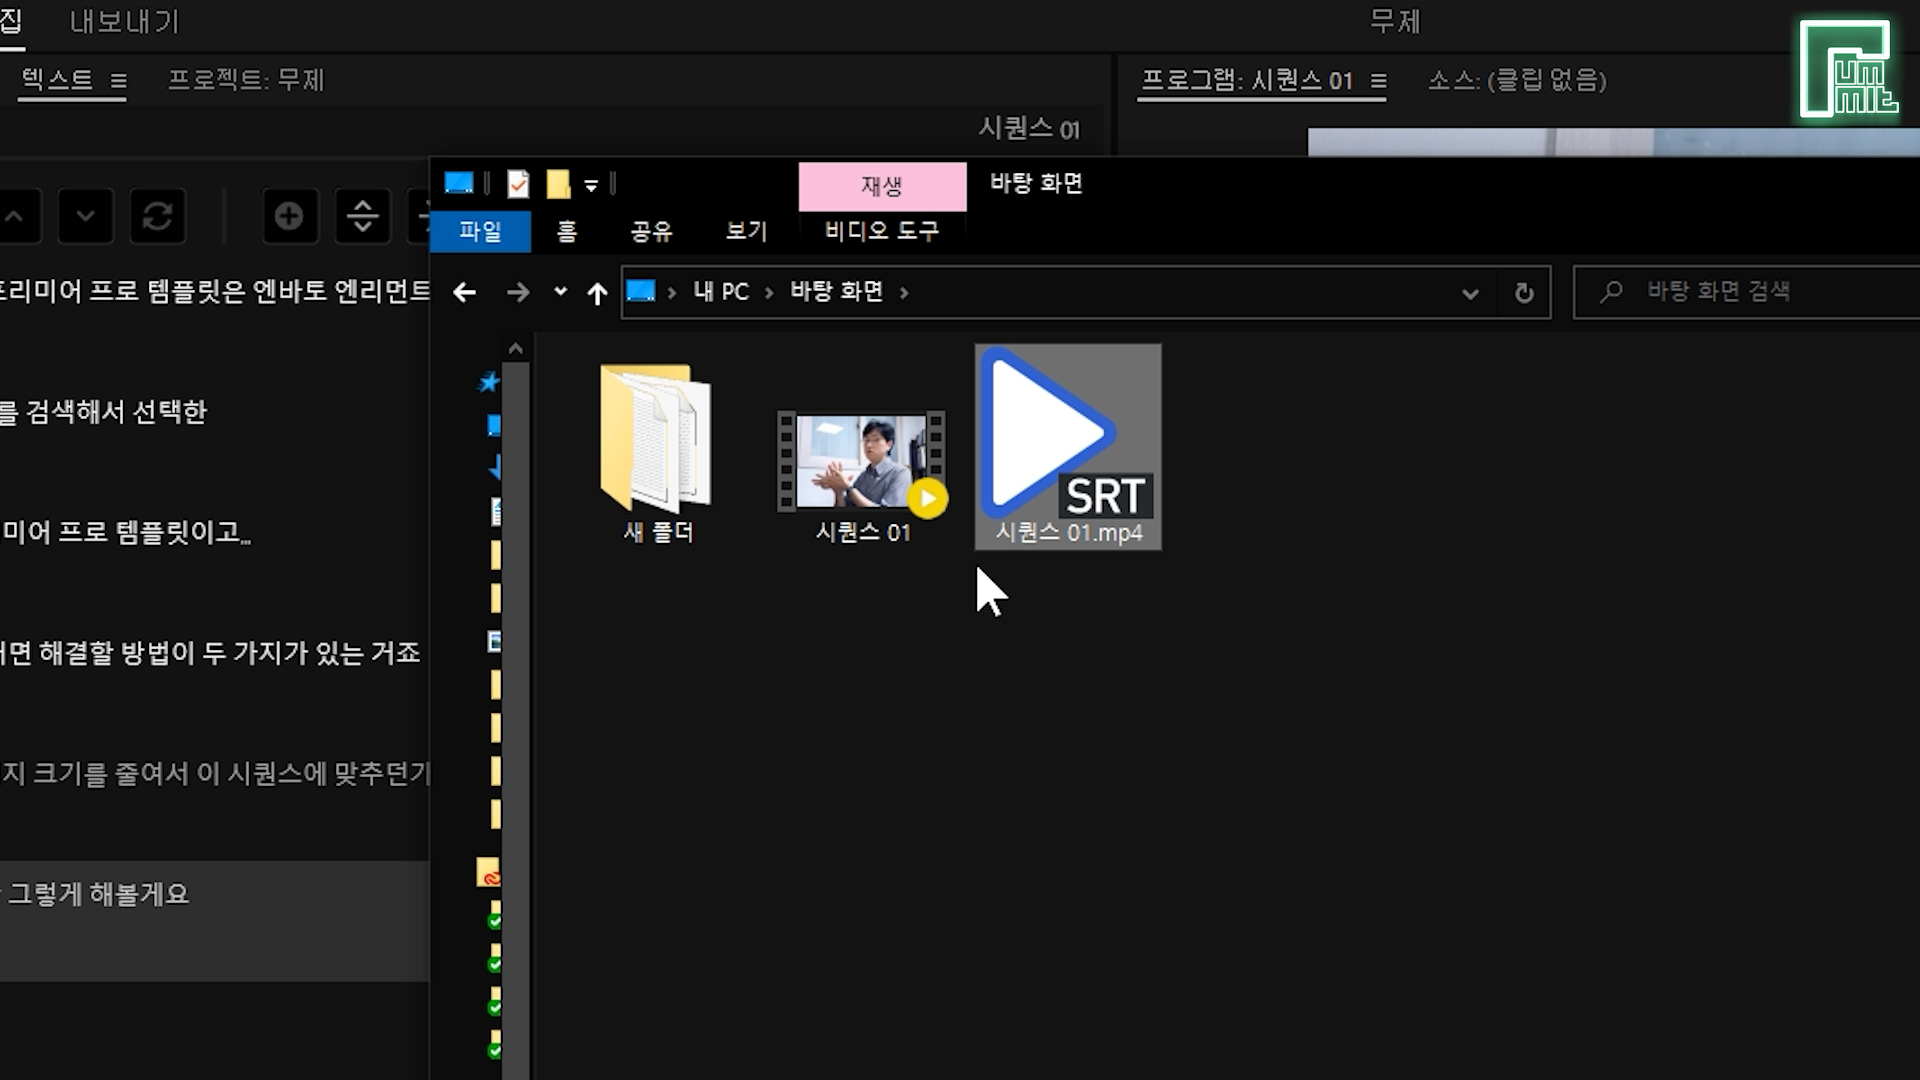
Task: Click the 내 PC breadcrumb link
Action: 720,292
